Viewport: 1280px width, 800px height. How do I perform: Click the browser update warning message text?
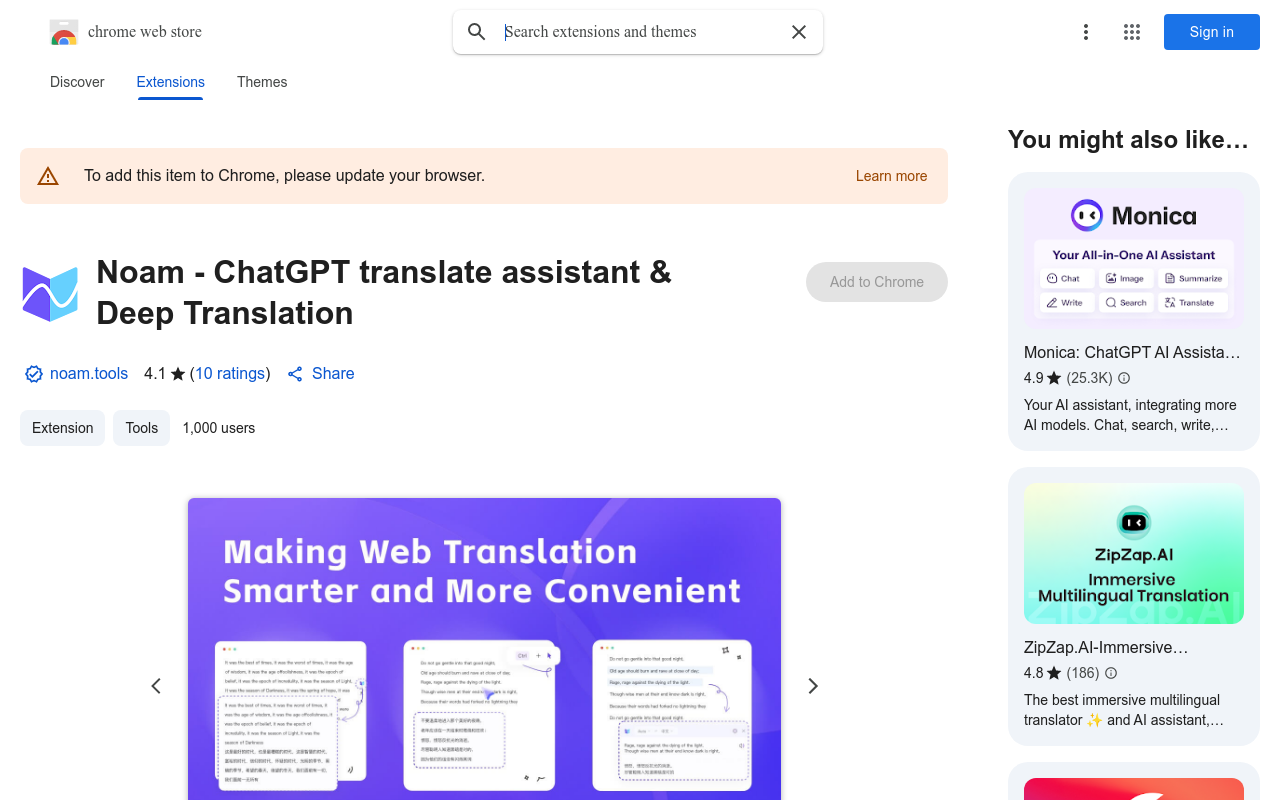284,176
